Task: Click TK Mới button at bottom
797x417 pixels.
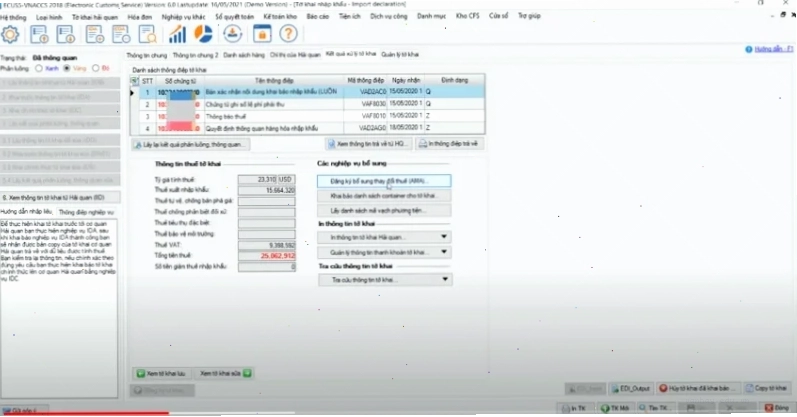Action: (x=615, y=408)
